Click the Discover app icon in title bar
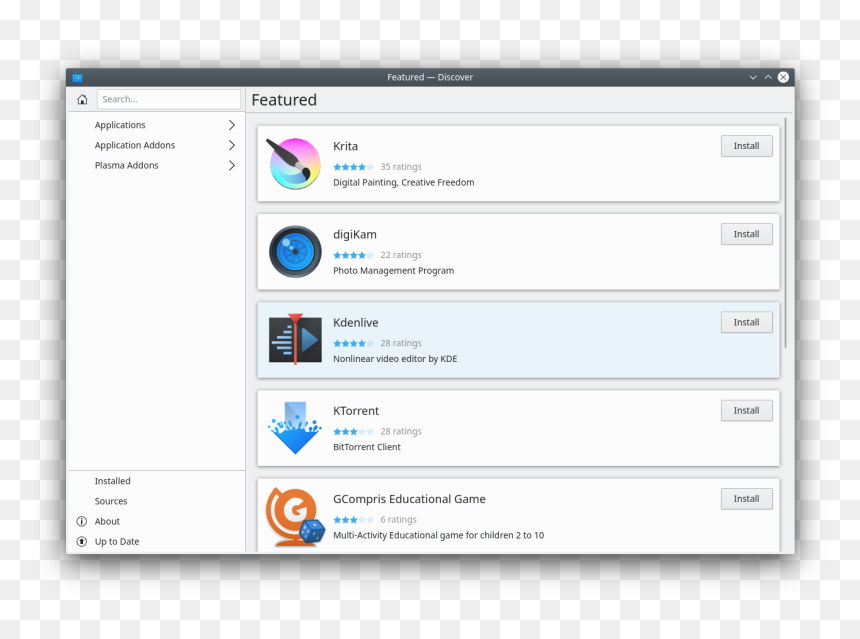Image resolution: width=860 pixels, height=639 pixels. pyautogui.click(x=77, y=78)
